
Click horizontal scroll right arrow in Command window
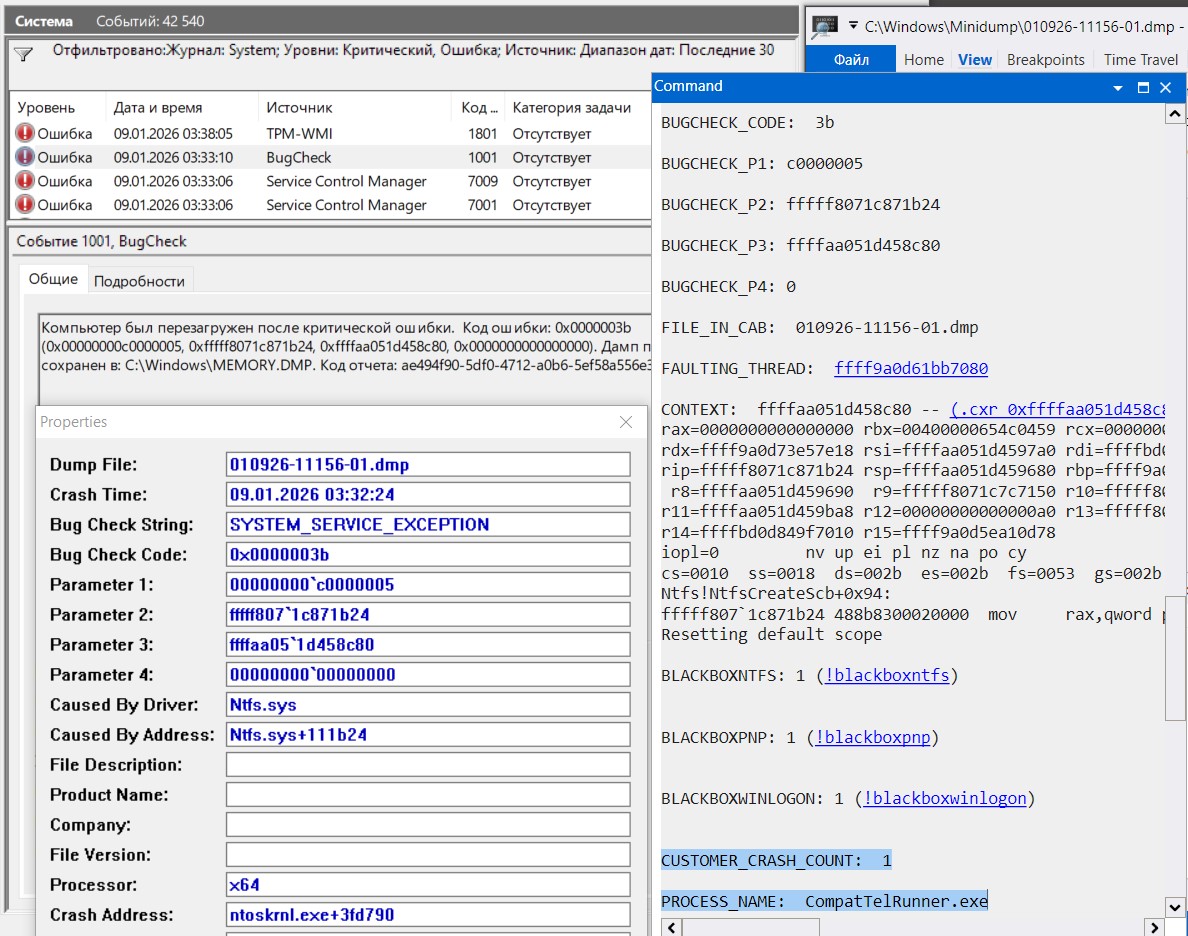coord(1154,927)
